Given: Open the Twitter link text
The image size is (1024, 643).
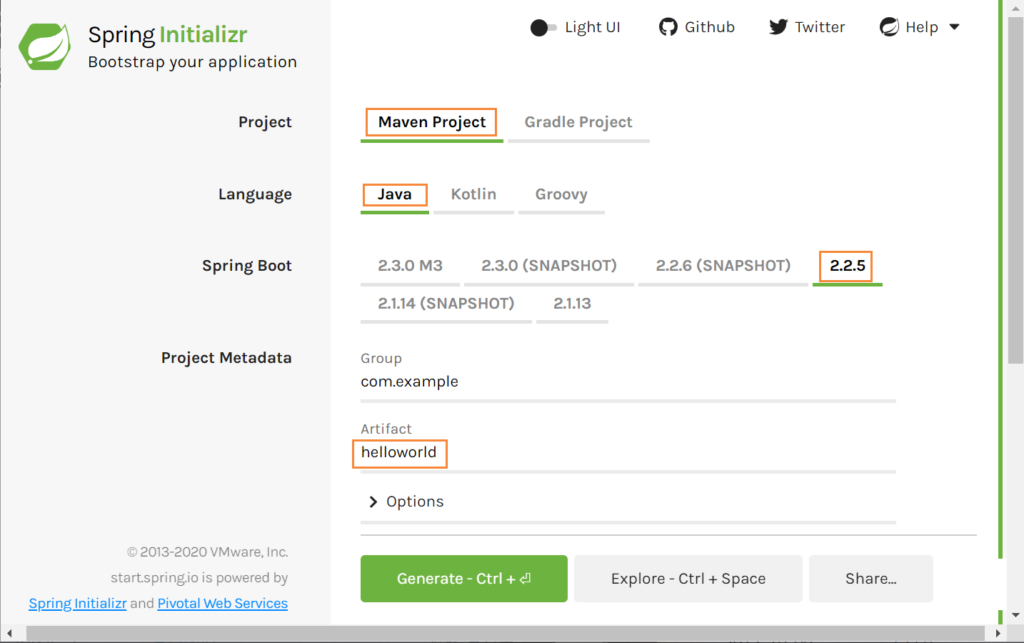Looking at the screenshot, I should click(x=820, y=27).
